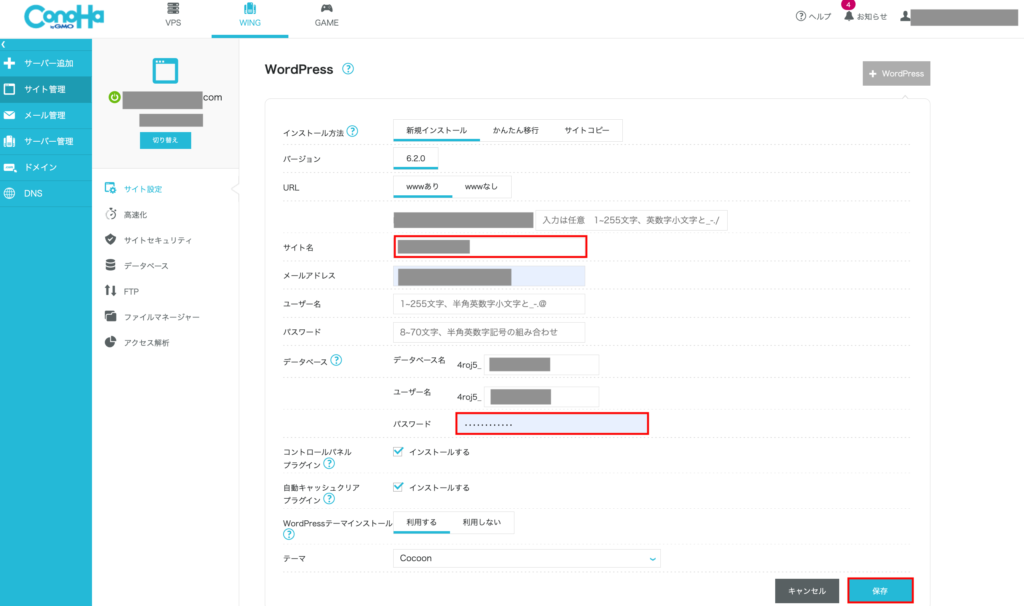Open メール管理 mail icon
Screen dimensions: 1024x606
(x=9, y=115)
